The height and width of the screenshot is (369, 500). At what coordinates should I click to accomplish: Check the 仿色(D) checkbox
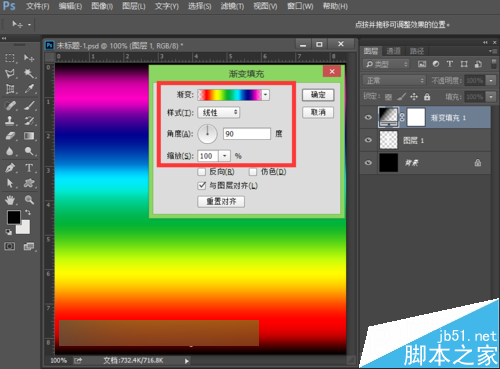click(253, 172)
